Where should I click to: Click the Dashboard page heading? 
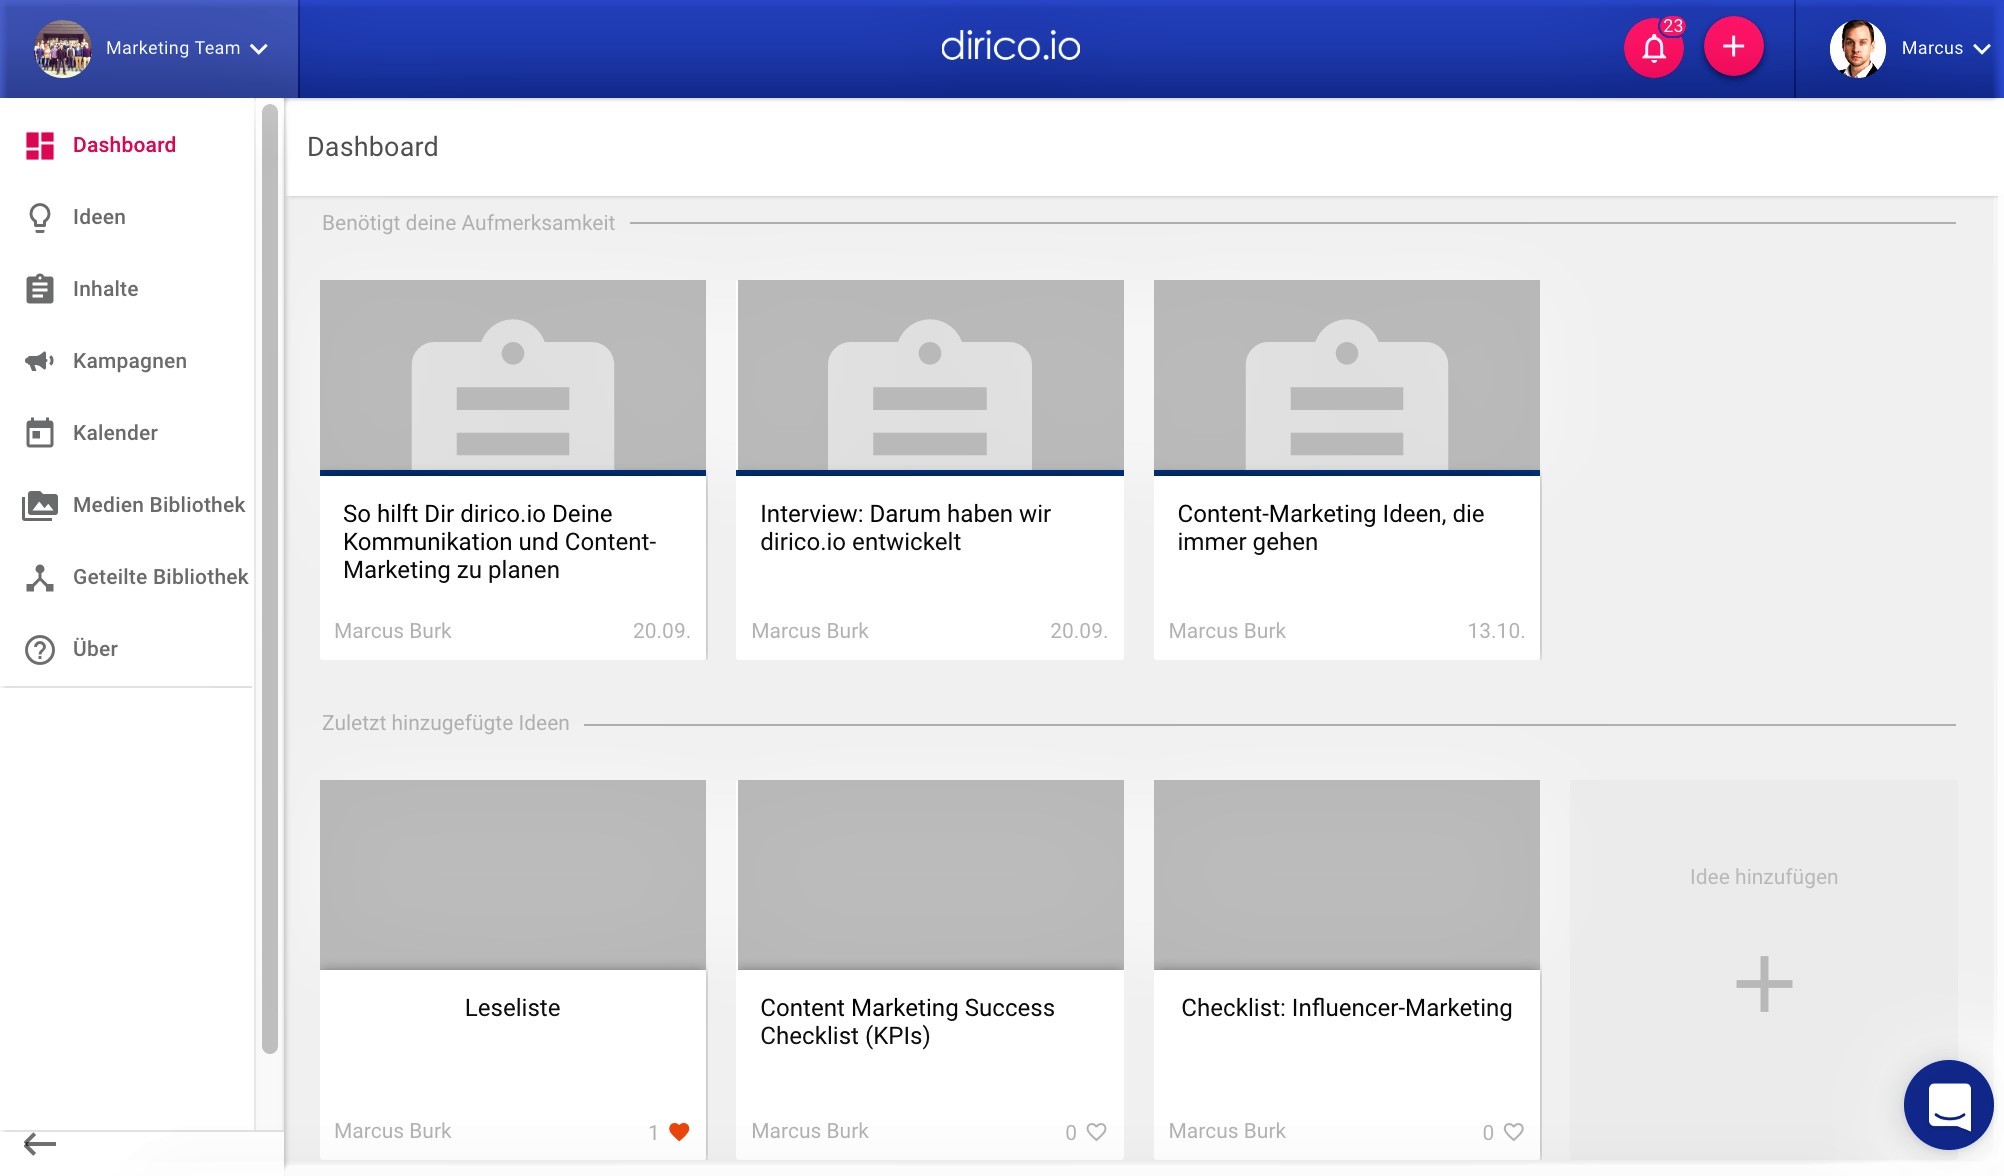(373, 147)
